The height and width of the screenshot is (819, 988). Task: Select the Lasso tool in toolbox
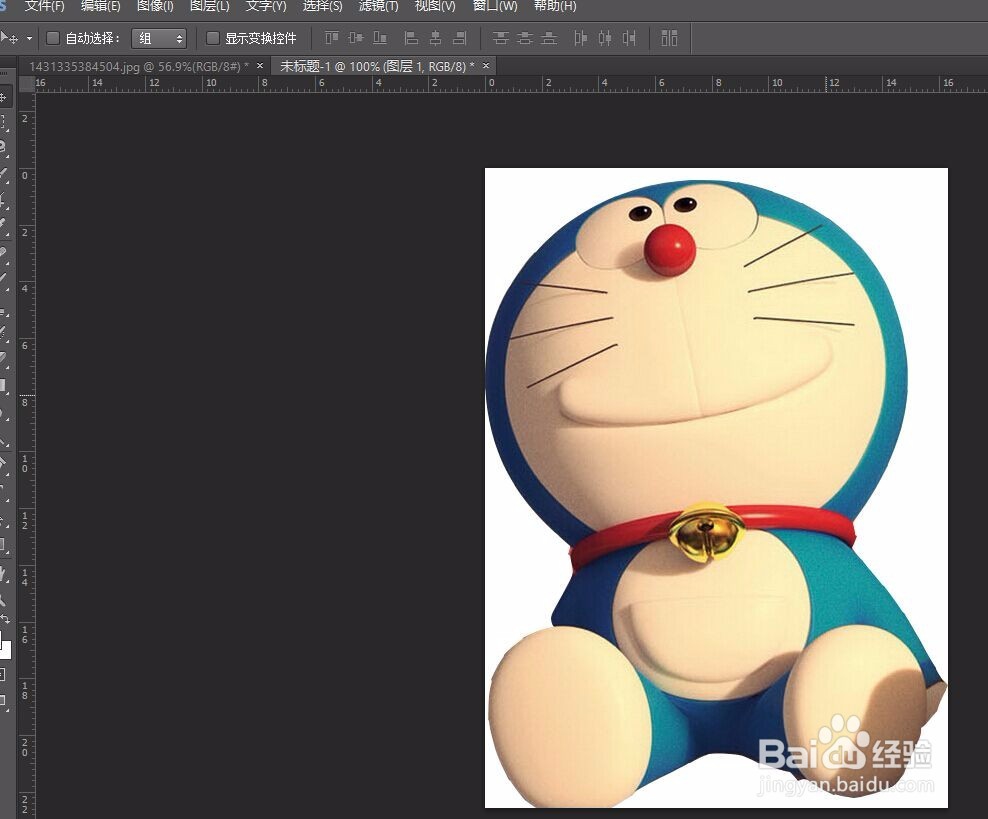[x=4, y=147]
